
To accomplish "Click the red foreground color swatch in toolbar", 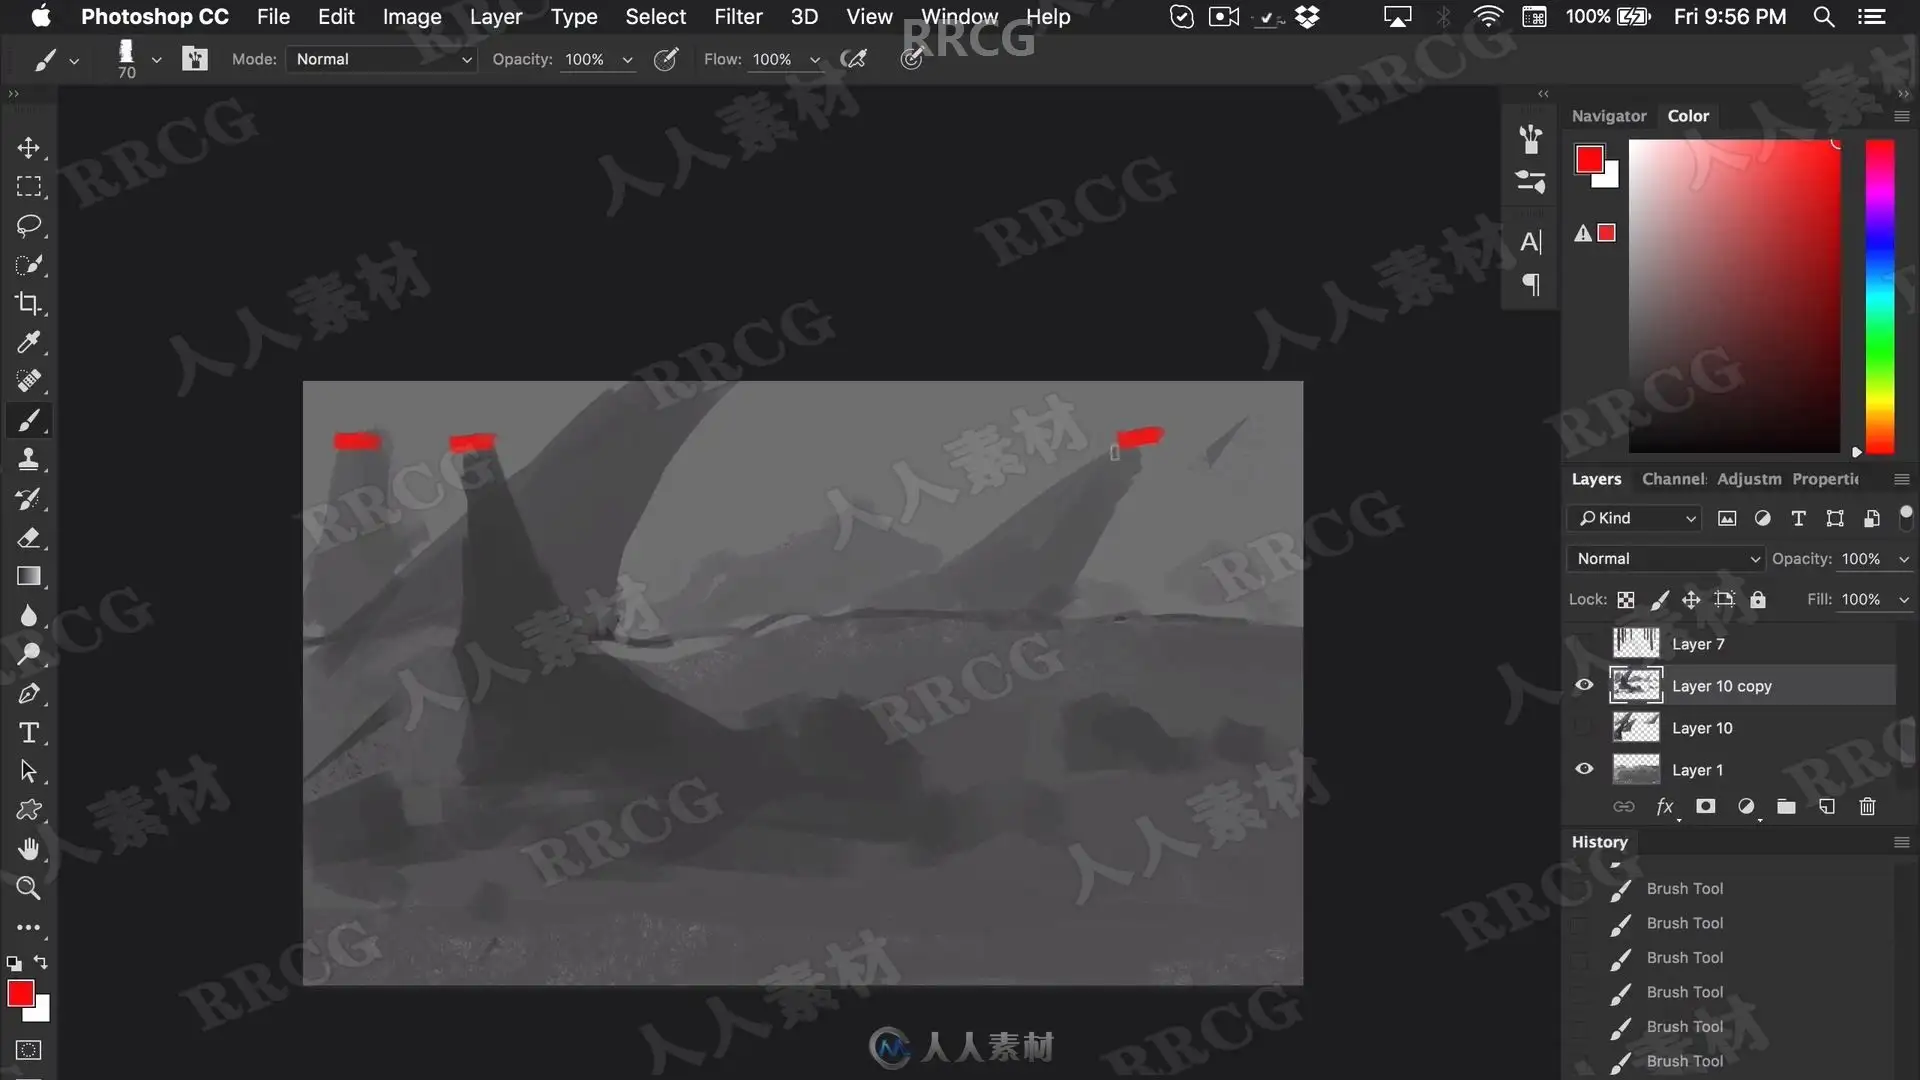I will pos(20,993).
